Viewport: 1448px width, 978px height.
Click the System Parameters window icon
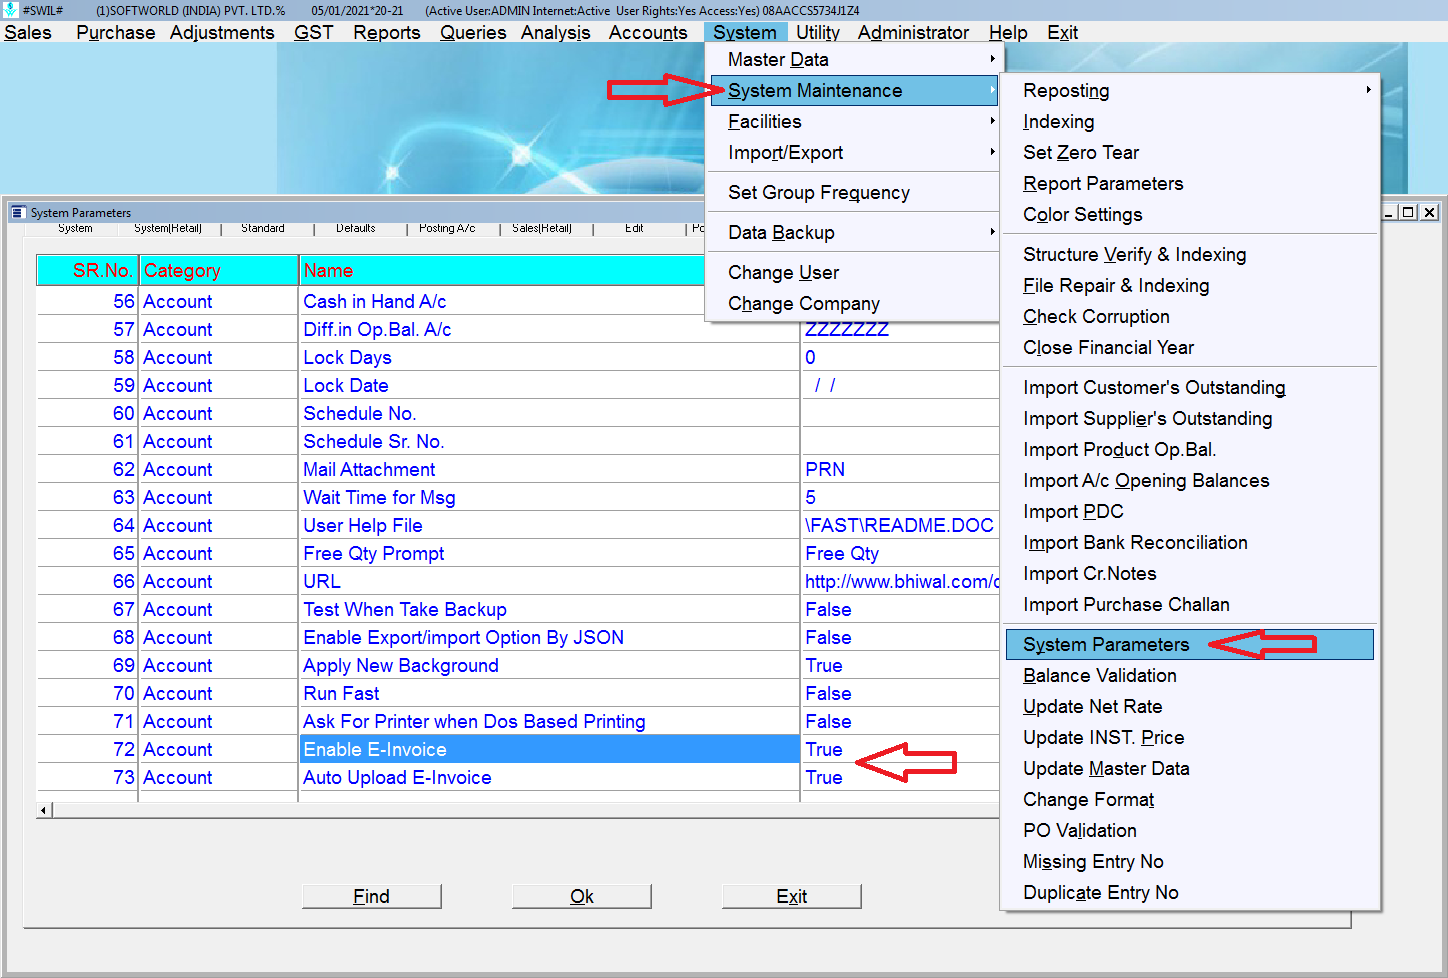pyautogui.click(x=18, y=212)
